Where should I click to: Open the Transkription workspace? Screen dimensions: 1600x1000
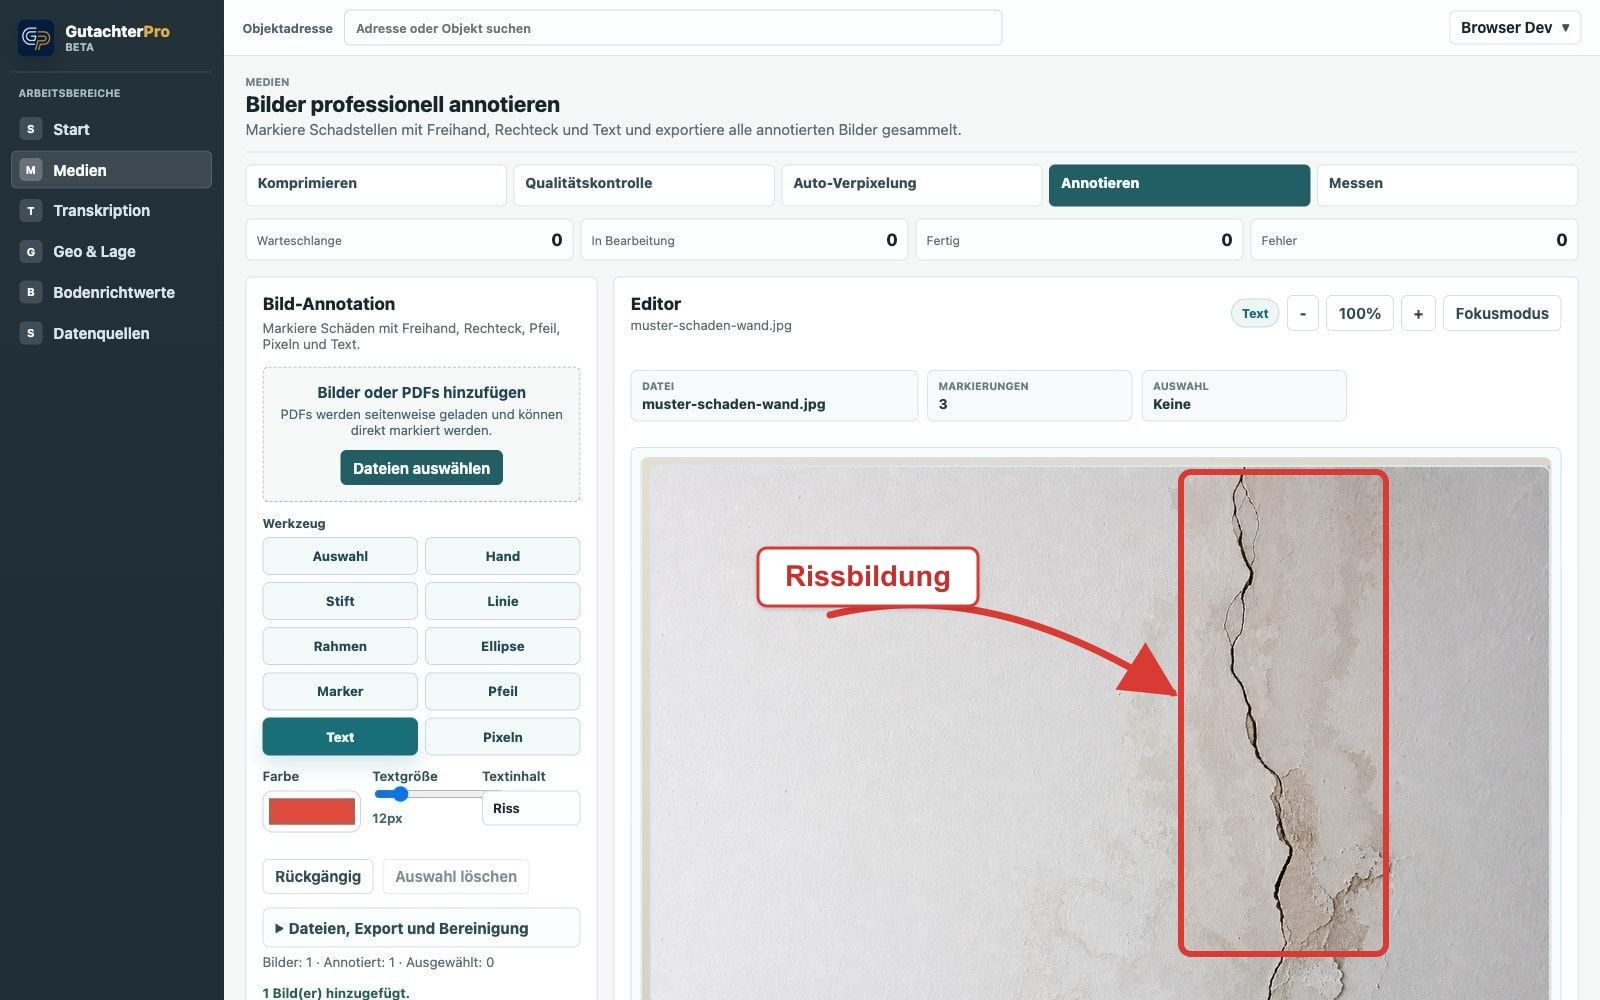[x=111, y=210]
